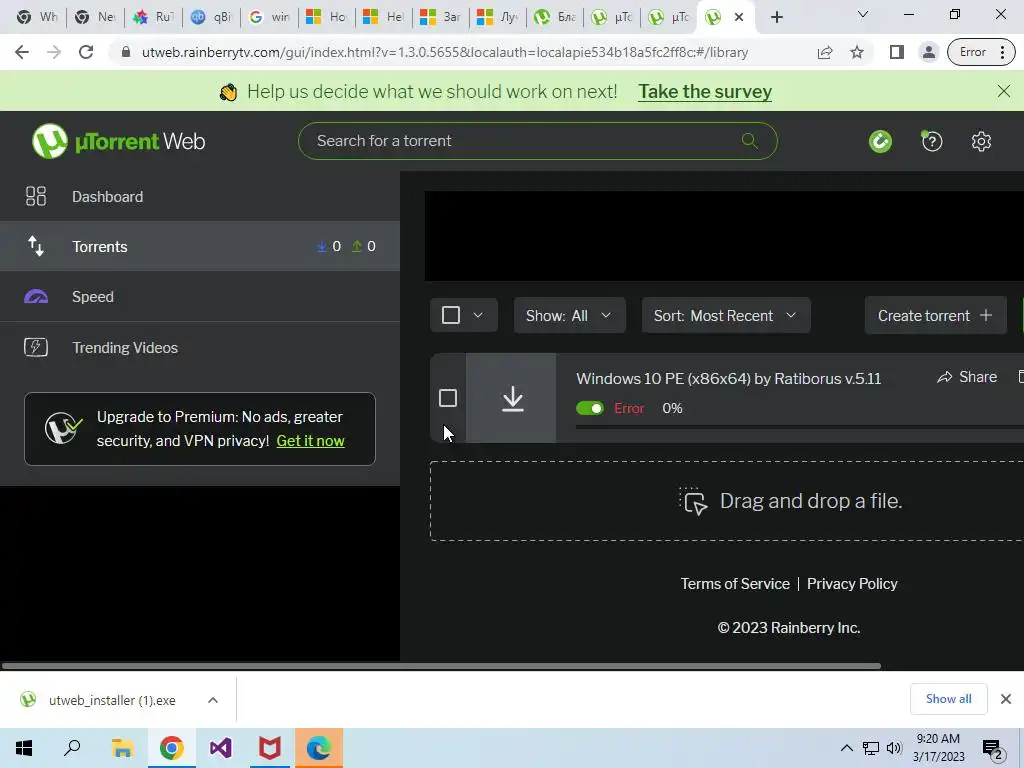Go to Dashboard in the sidebar
The width and height of the screenshot is (1024, 768).
coord(200,197)
